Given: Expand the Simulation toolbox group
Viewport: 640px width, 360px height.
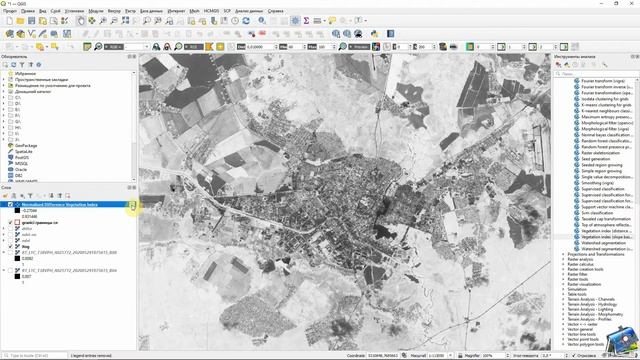Looking at the screenshot, I should [x=563, y=289].
